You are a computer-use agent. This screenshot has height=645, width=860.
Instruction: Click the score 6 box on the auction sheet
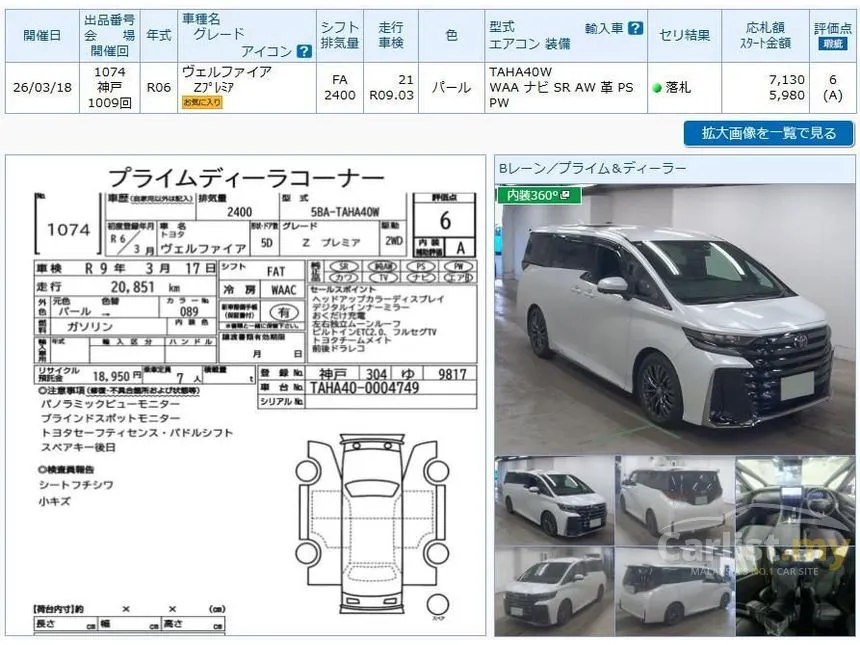click(x=445, y=220)
